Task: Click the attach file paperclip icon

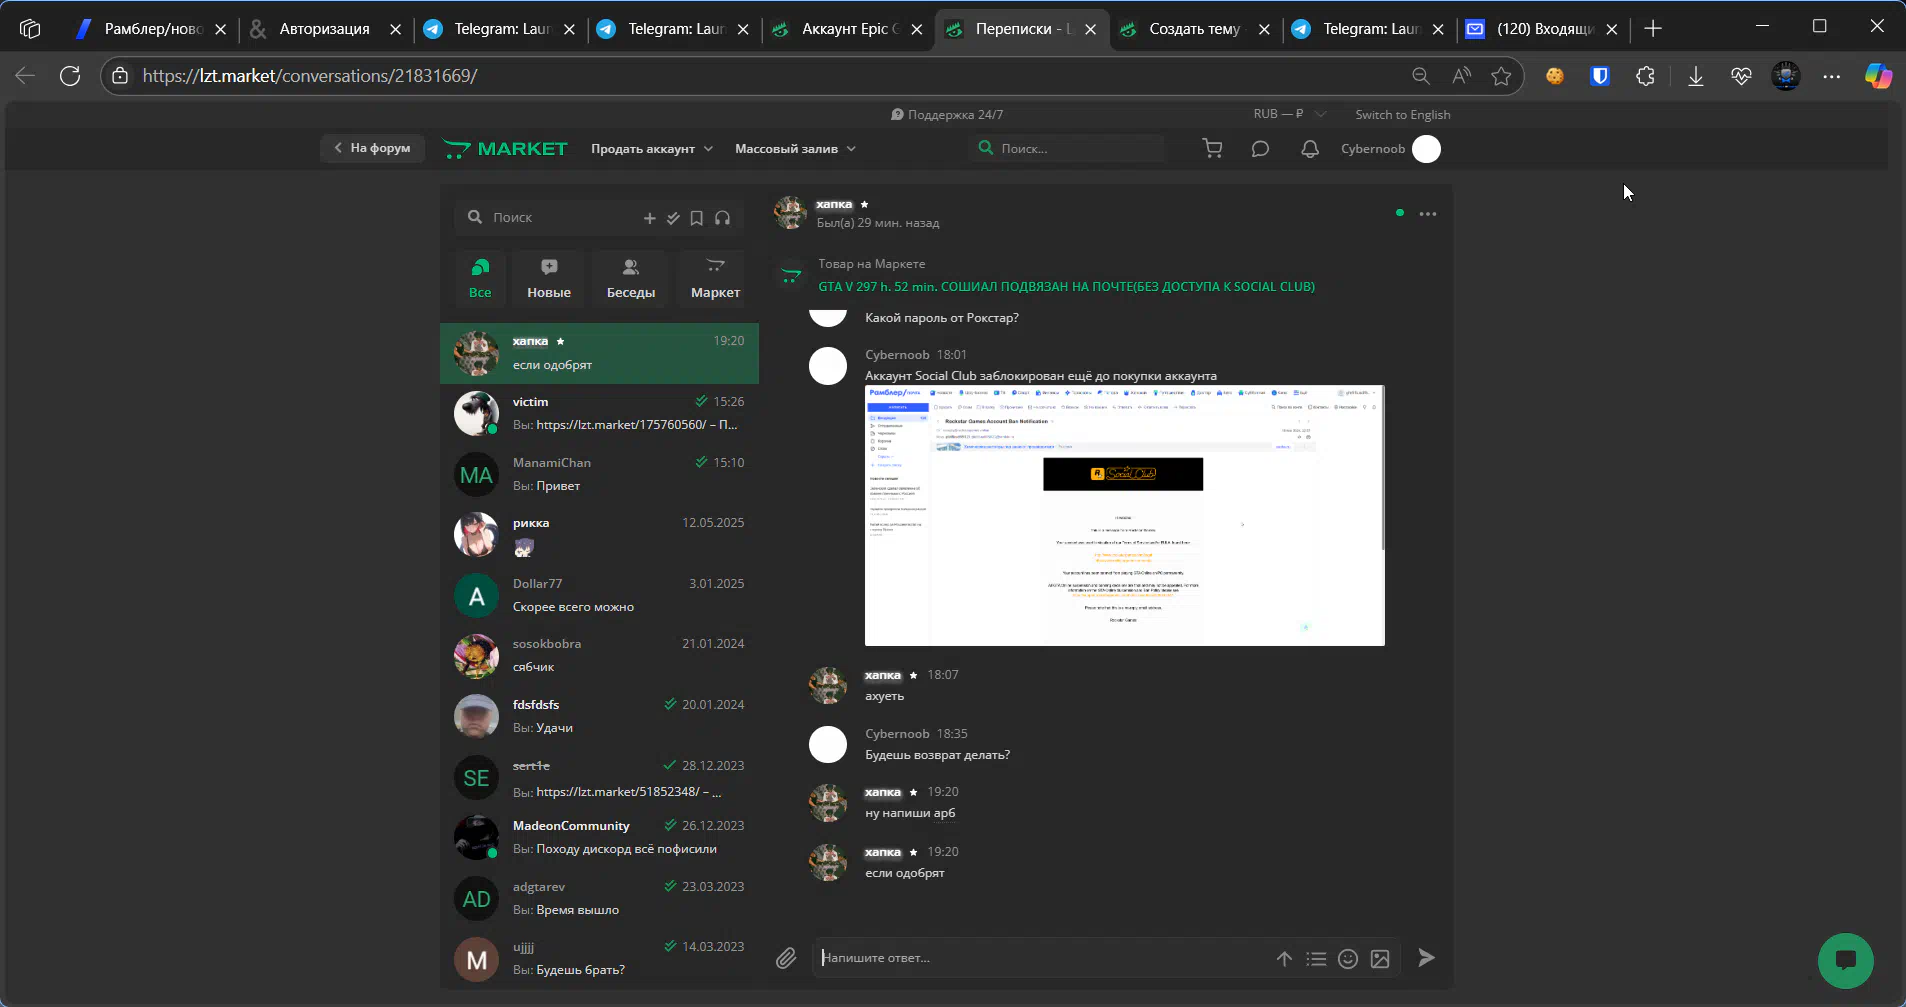Action: [786, 959]
